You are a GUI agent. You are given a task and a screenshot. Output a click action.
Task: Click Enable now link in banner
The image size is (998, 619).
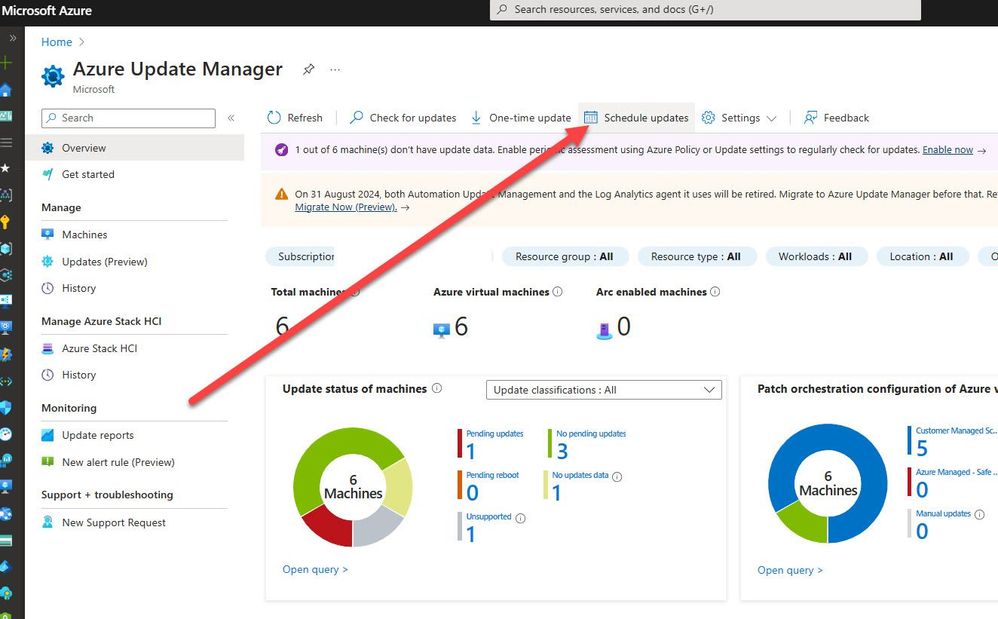(948, 150)
